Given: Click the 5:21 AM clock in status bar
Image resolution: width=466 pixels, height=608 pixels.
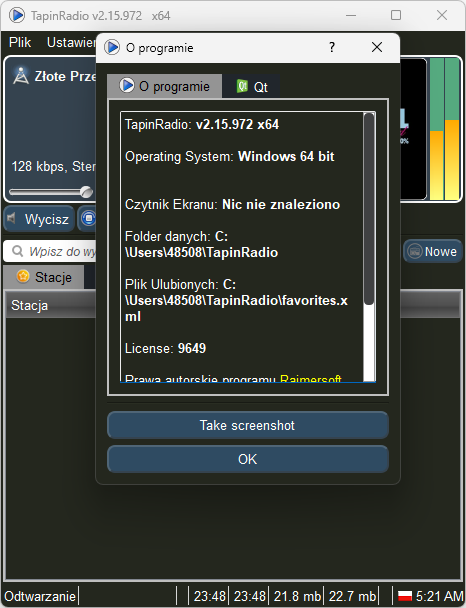Looking at the screenshot, I should click(x=439, y=596).
